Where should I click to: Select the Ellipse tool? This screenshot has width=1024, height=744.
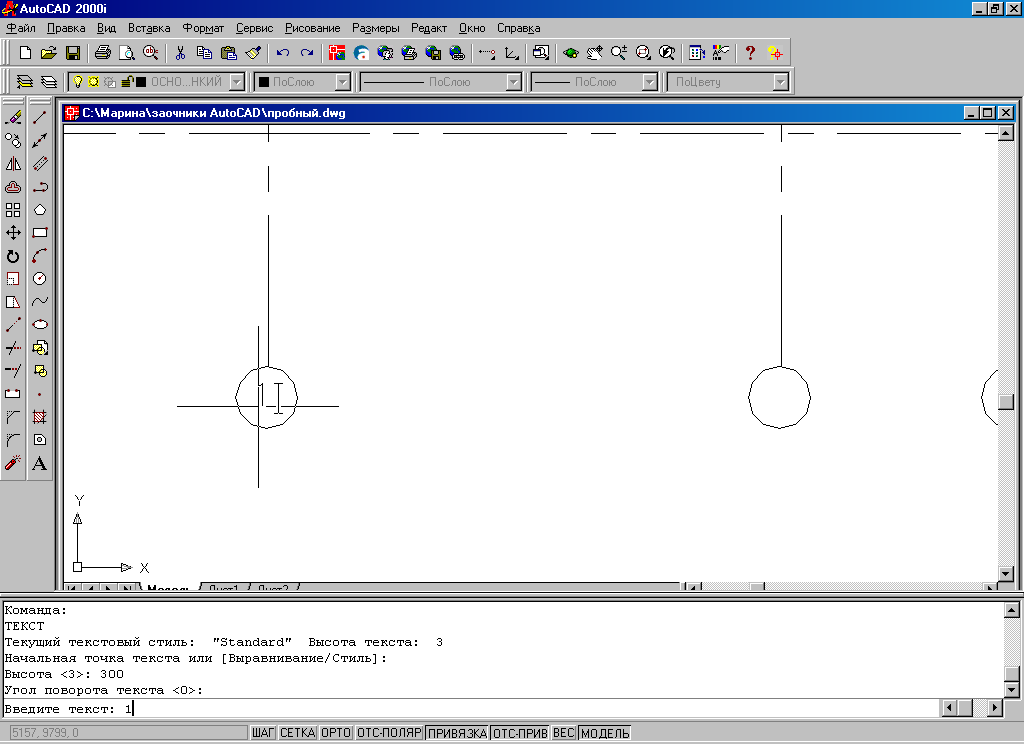(x=40, y=325)
